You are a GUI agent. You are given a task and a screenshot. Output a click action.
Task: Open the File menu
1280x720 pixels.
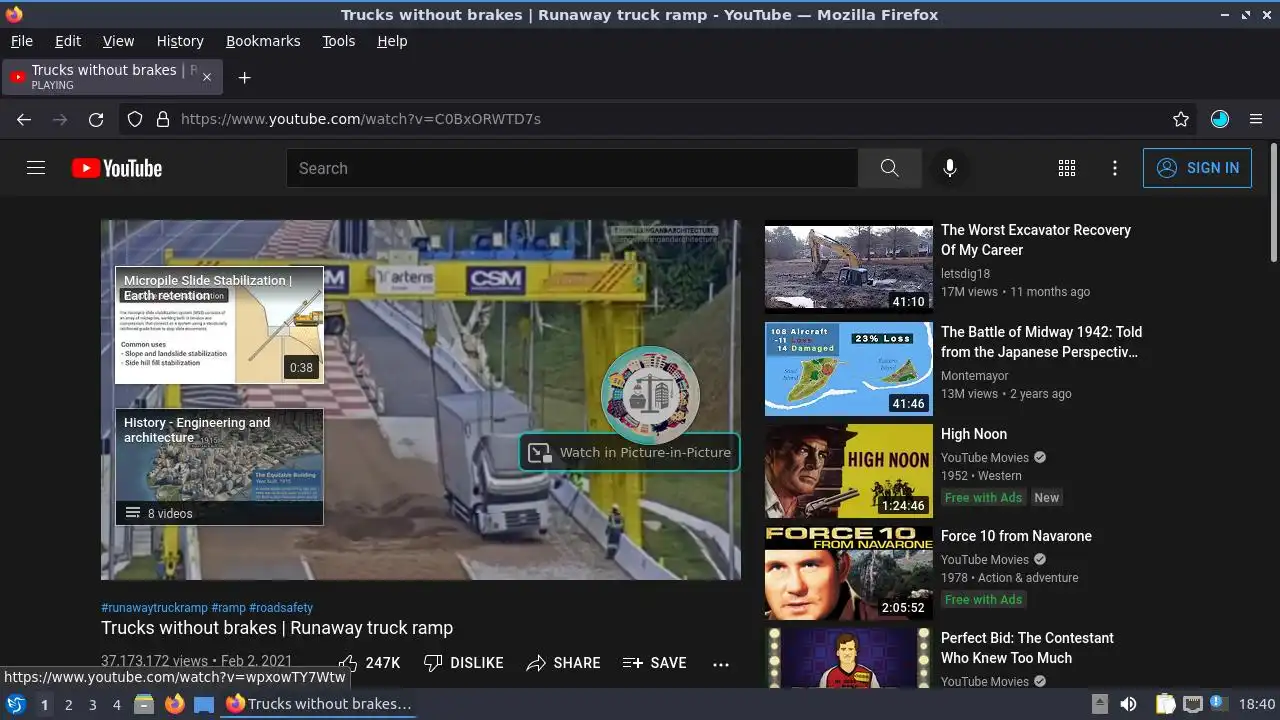click(21, 41)
